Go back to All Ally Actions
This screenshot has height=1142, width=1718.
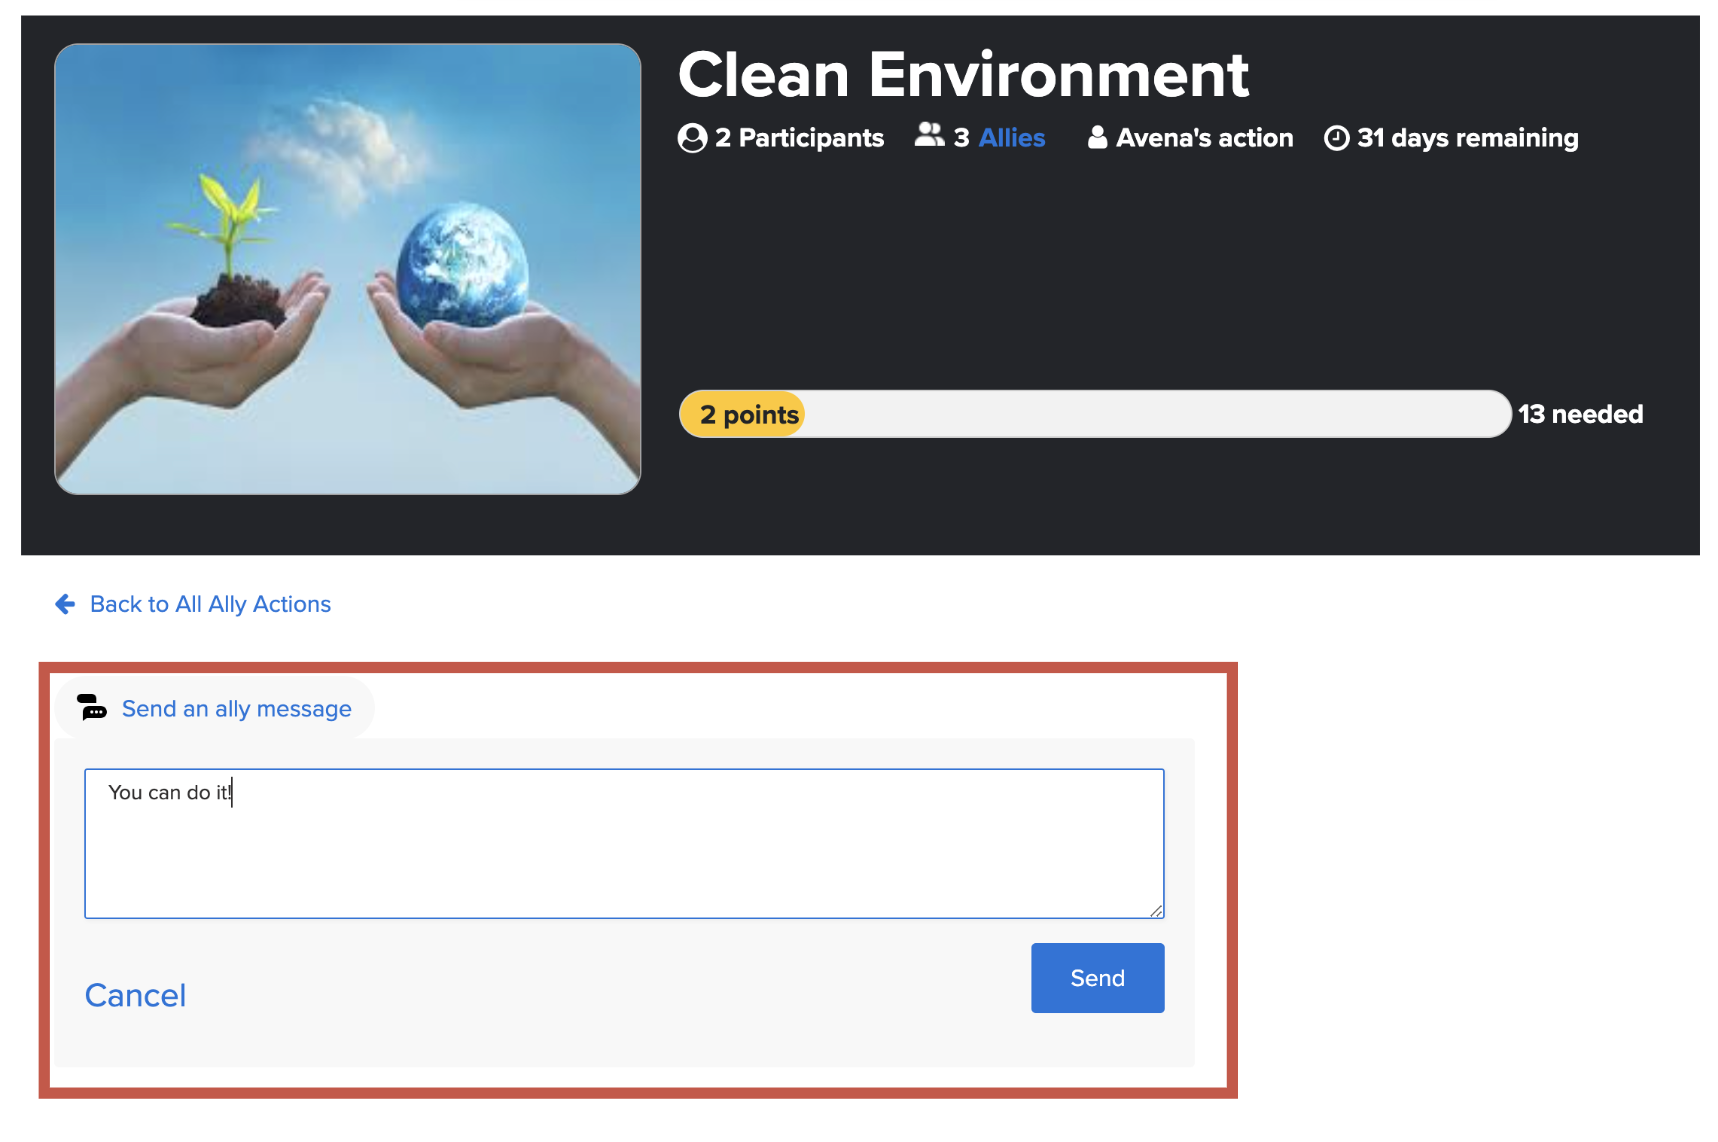pyautogui.click(x=210, y=604)
